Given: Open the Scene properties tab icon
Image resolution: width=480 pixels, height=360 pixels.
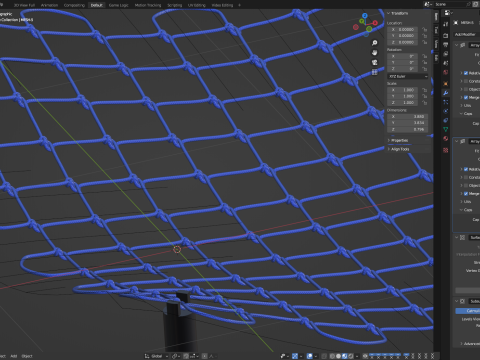Looking at the screenshot, I should [446, 63].
